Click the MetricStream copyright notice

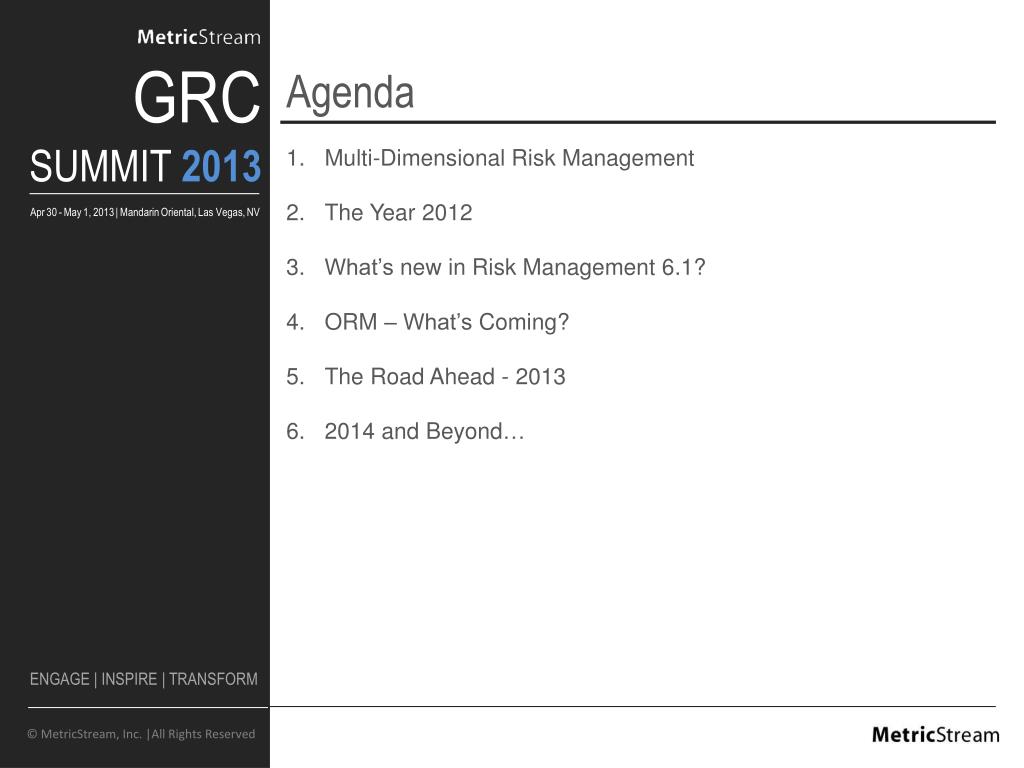click(141, 734)
